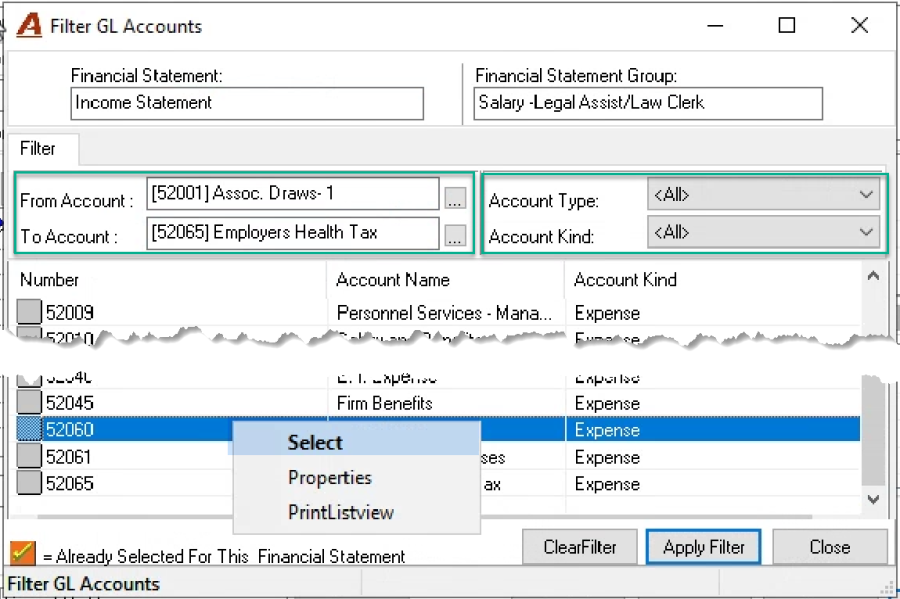Click the Financial Statement field
The height and width of the screenshot is (599, 900).
pos(247,103)
